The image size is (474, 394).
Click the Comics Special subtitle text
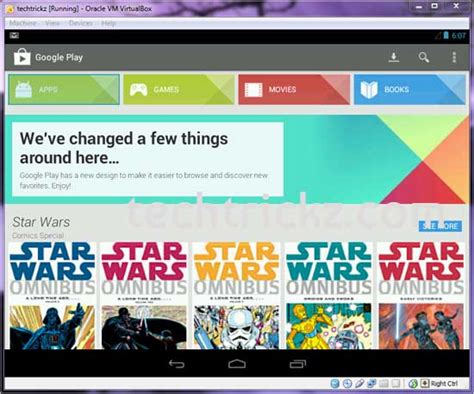tap(38, 236)
